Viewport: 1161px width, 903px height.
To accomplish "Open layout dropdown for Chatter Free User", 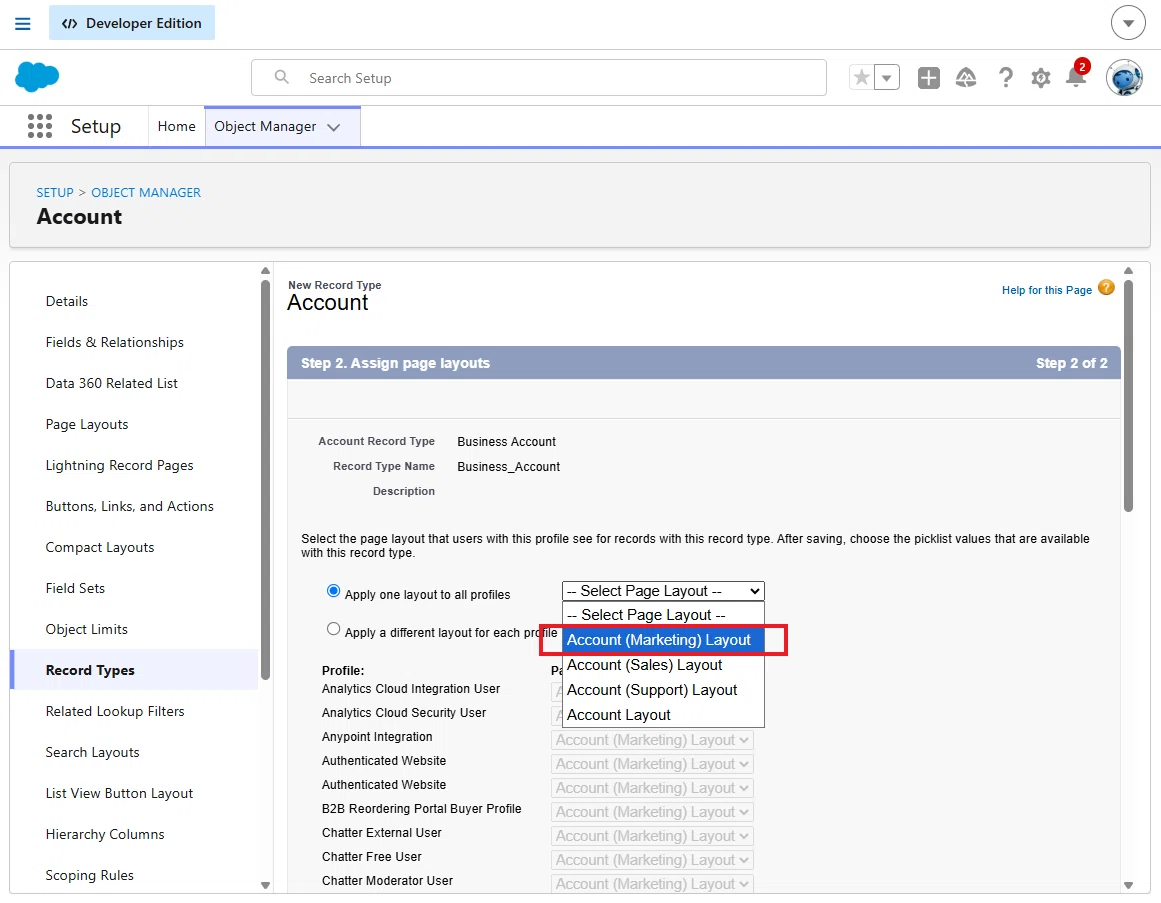I will coord(652,860).
